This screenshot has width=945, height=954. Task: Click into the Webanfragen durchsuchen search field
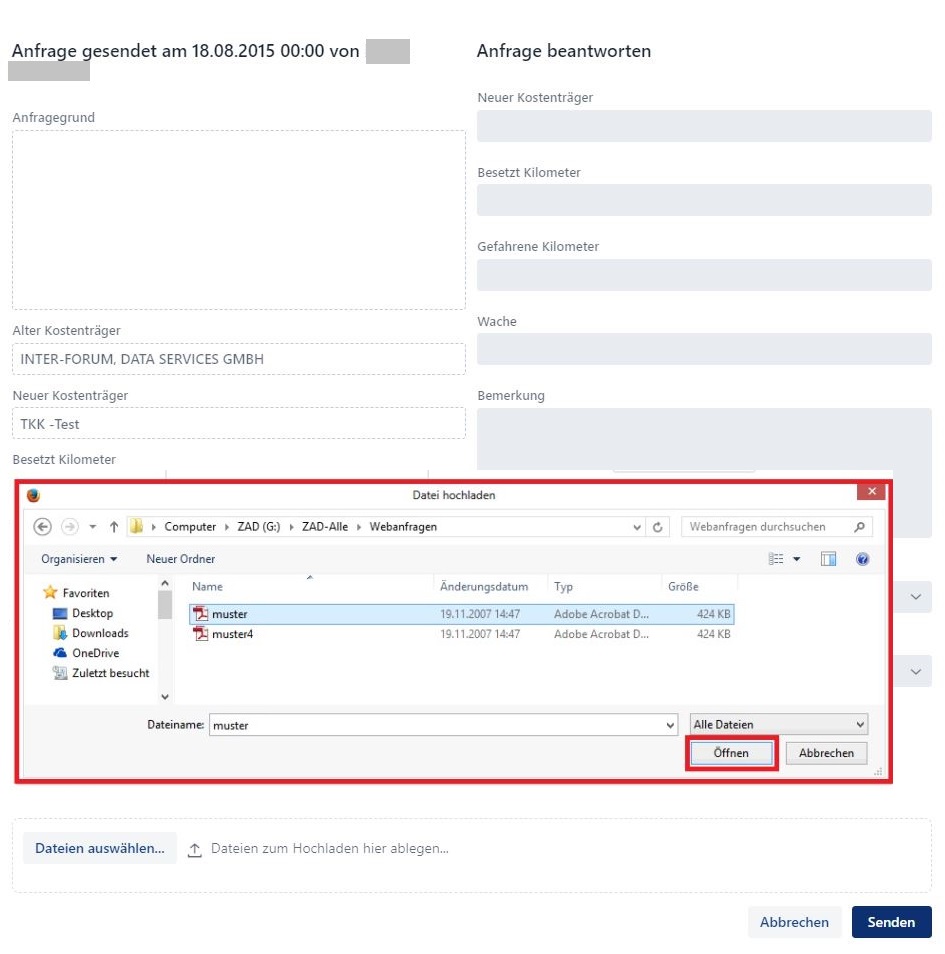768,527
